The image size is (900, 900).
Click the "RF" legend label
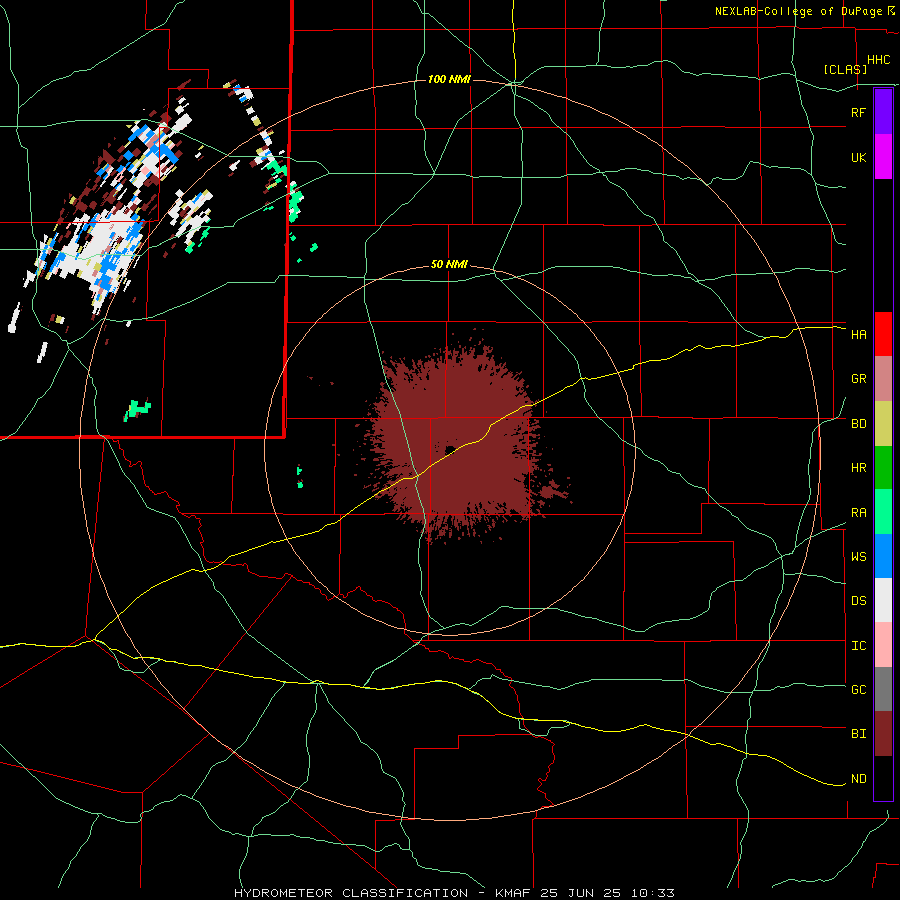pos(858,112)
